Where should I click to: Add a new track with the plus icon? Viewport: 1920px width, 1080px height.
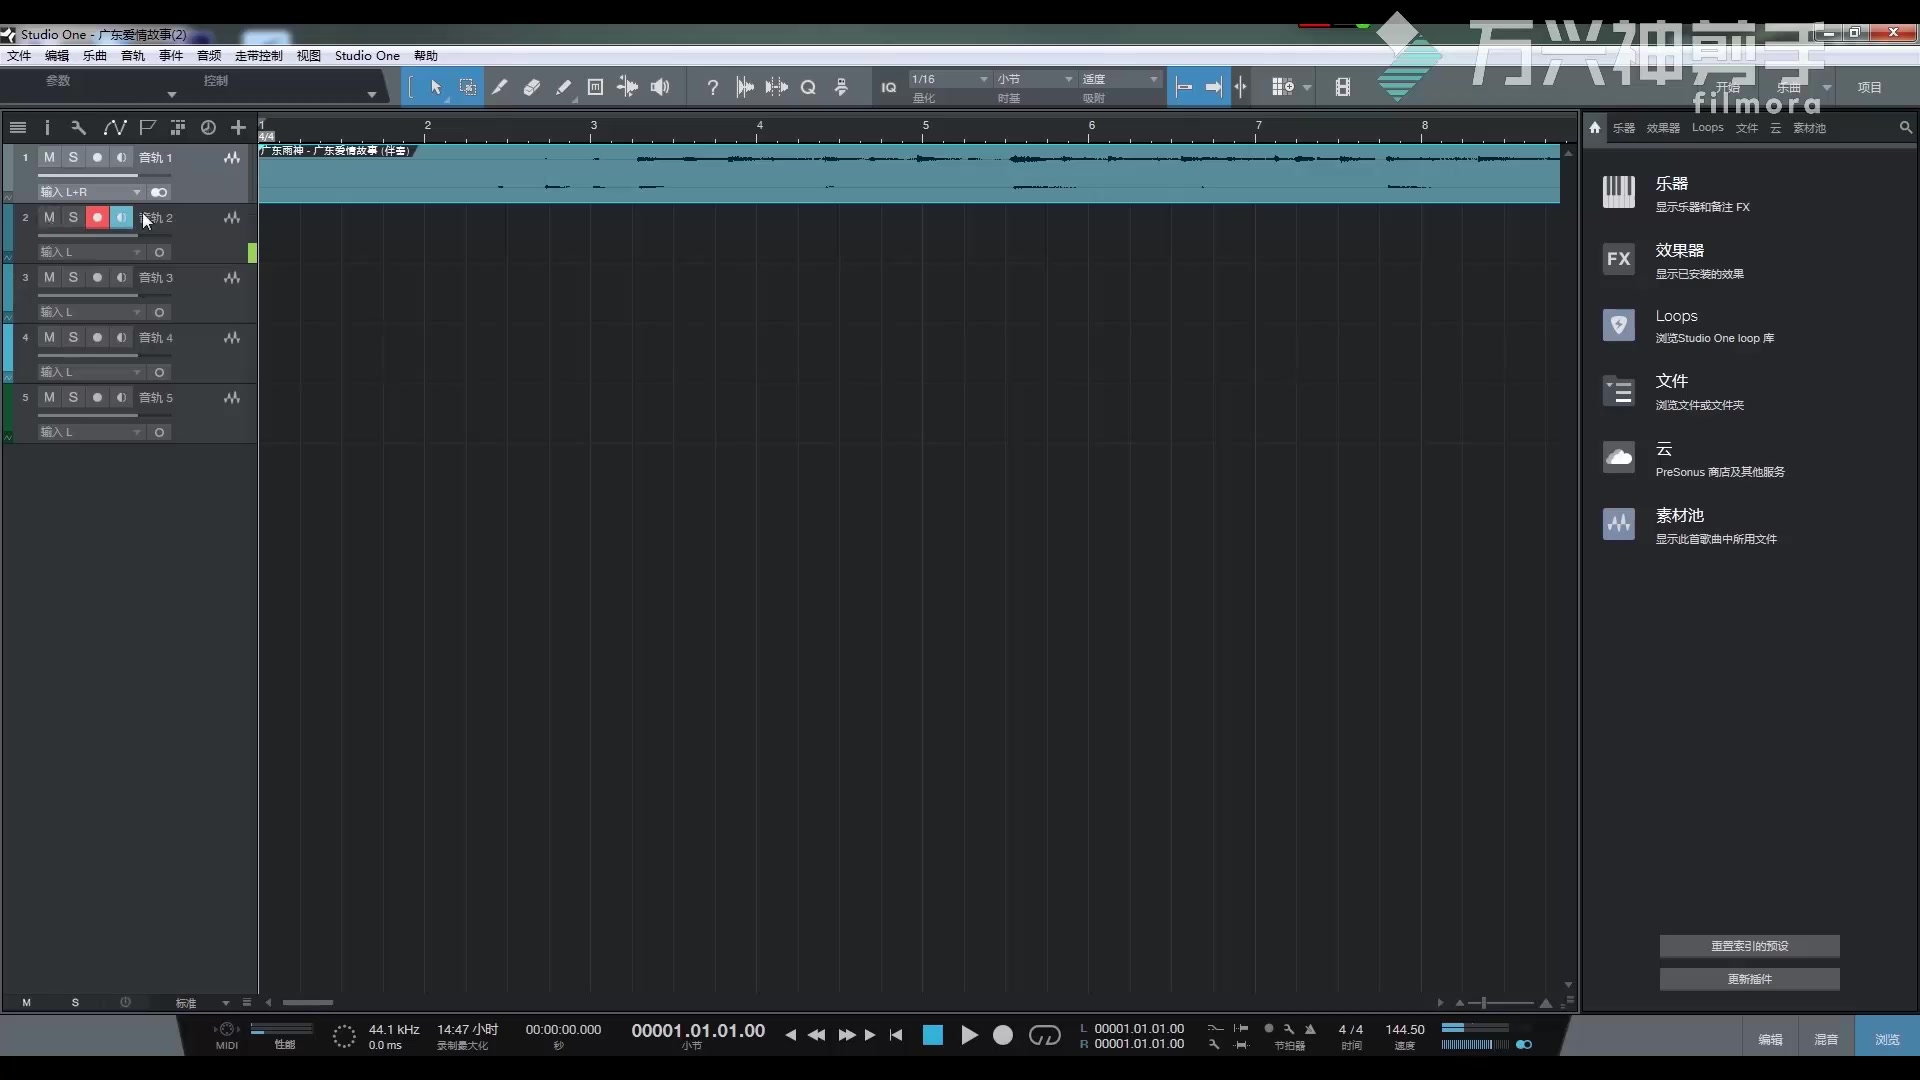coord(238,127)
